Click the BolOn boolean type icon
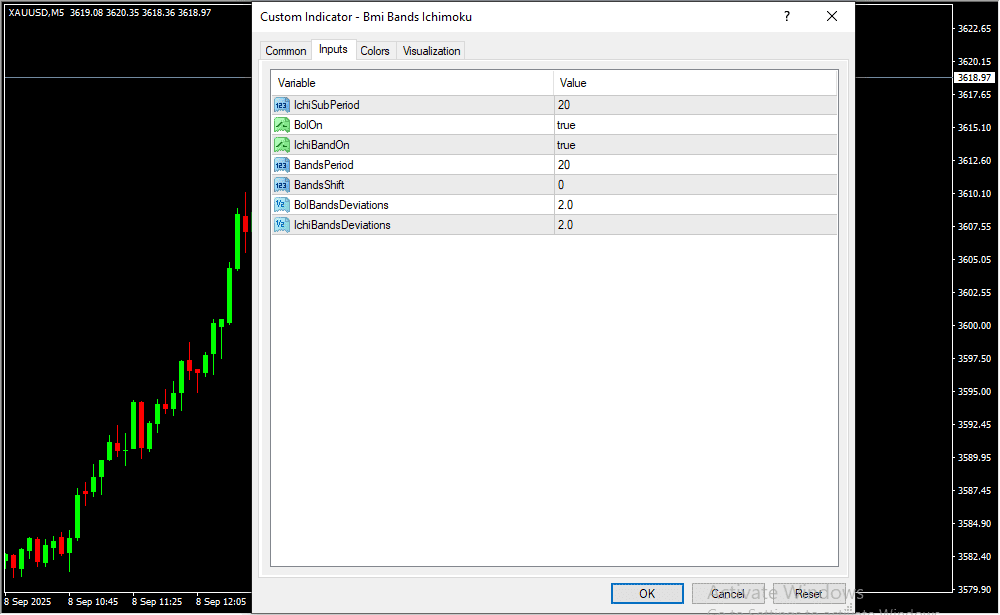Image resolution: width=1000 pixels, height=615 pixels. [x=281, y=125]
